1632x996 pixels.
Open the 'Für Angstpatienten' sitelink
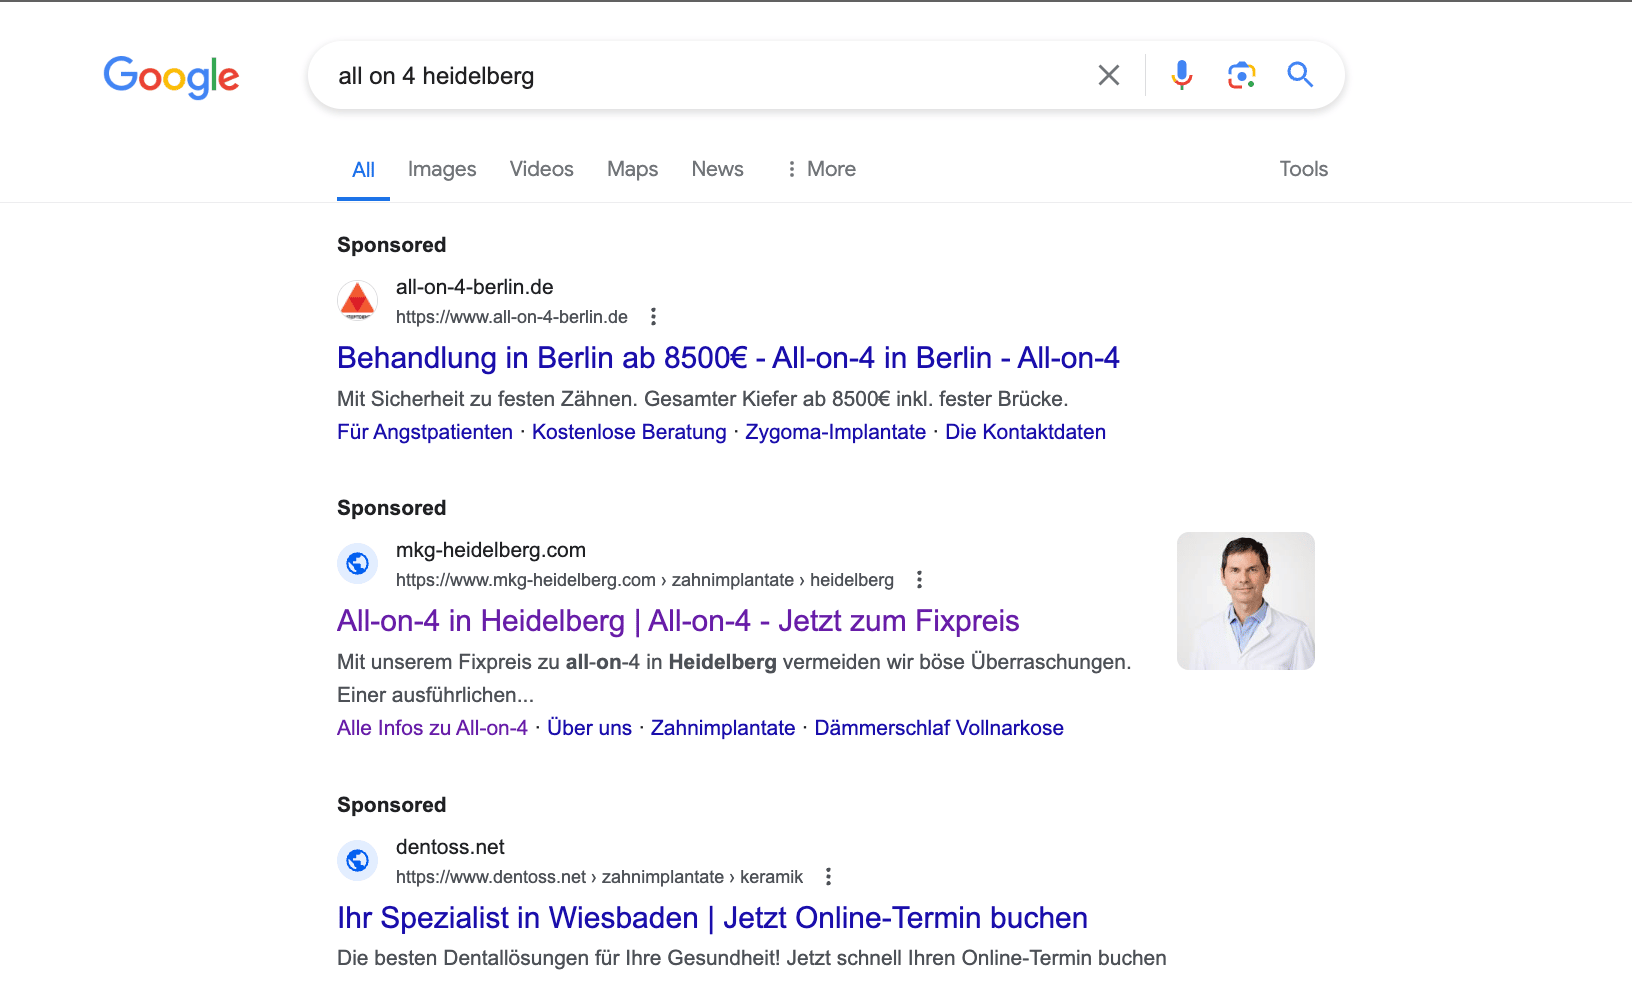tap(425, 432)
